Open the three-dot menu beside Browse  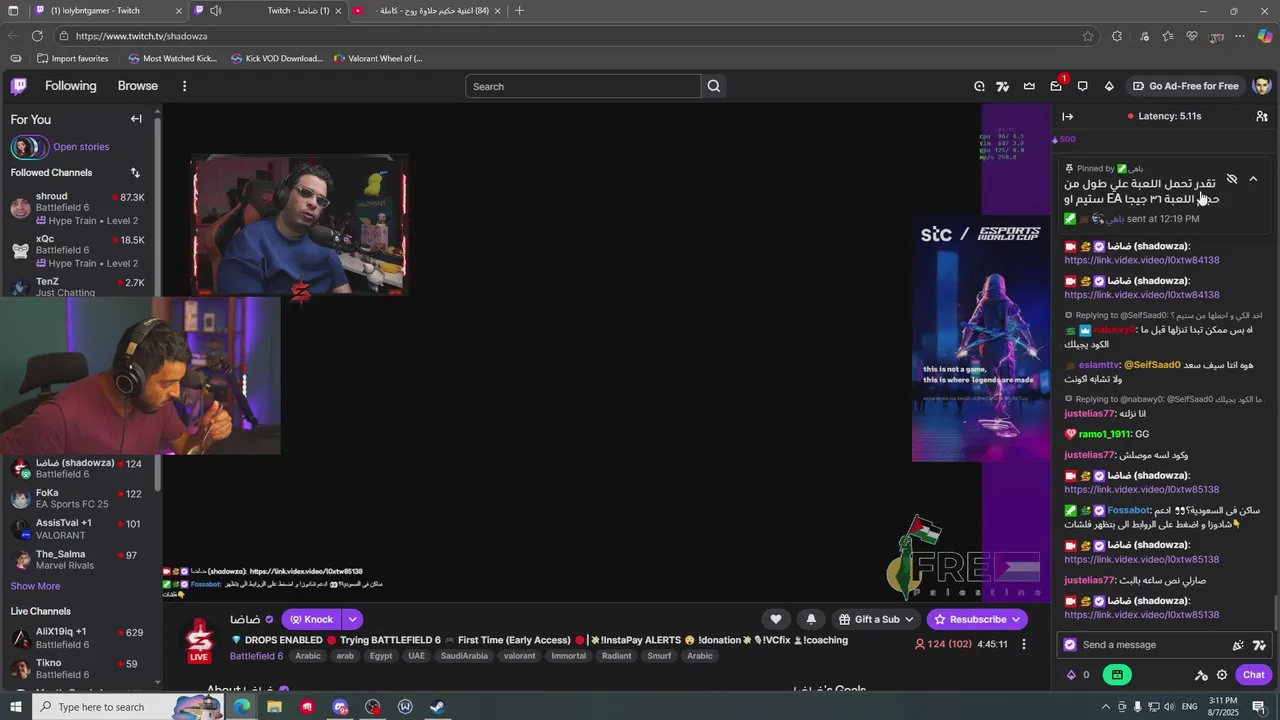tap(184, 86)
